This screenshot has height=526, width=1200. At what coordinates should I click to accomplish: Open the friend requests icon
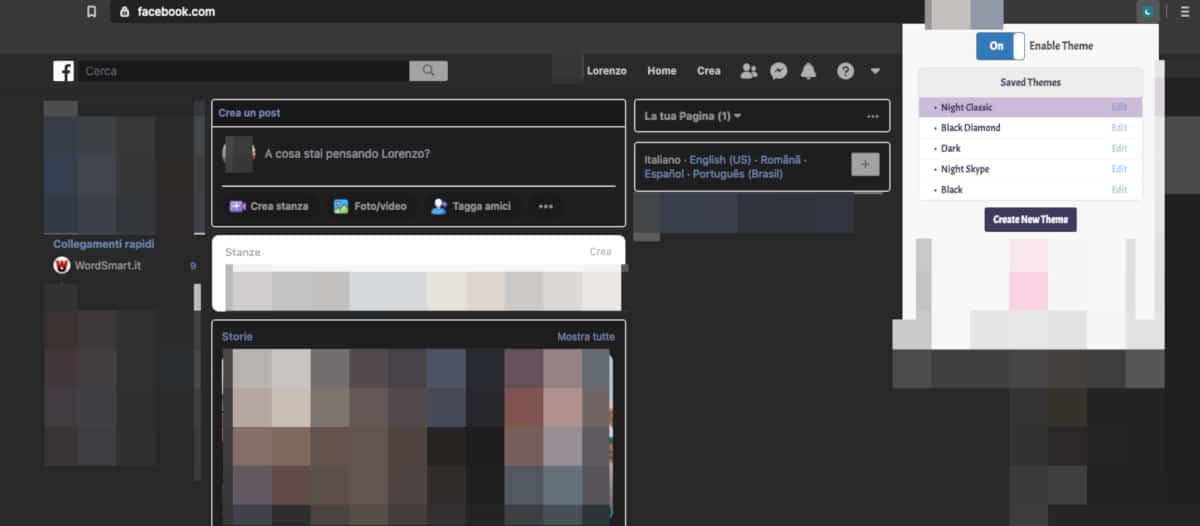[x=748, y=71]
